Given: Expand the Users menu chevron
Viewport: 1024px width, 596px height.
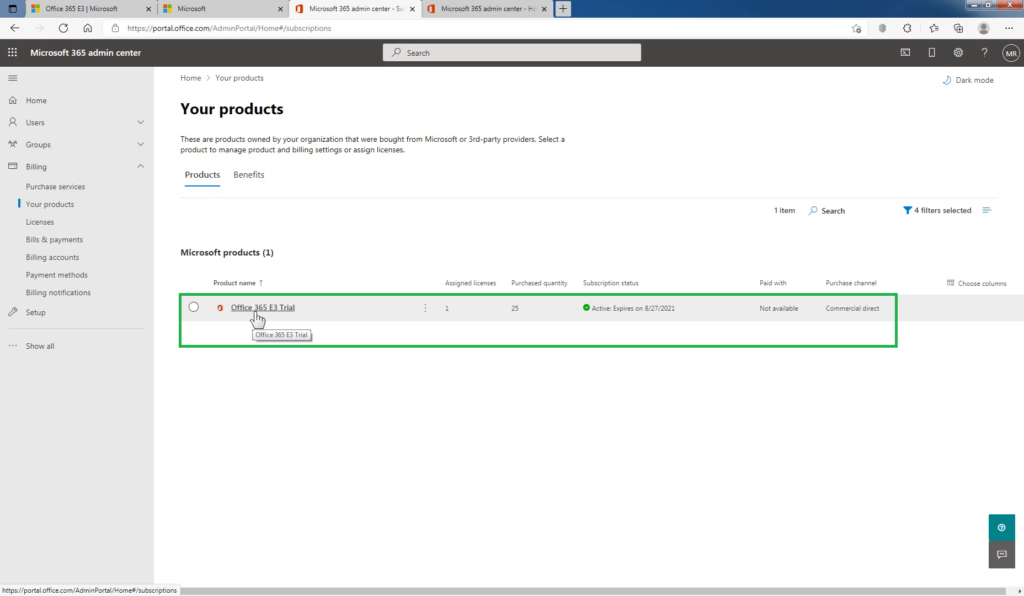Looking at the screenshot, I should point(140,122).
